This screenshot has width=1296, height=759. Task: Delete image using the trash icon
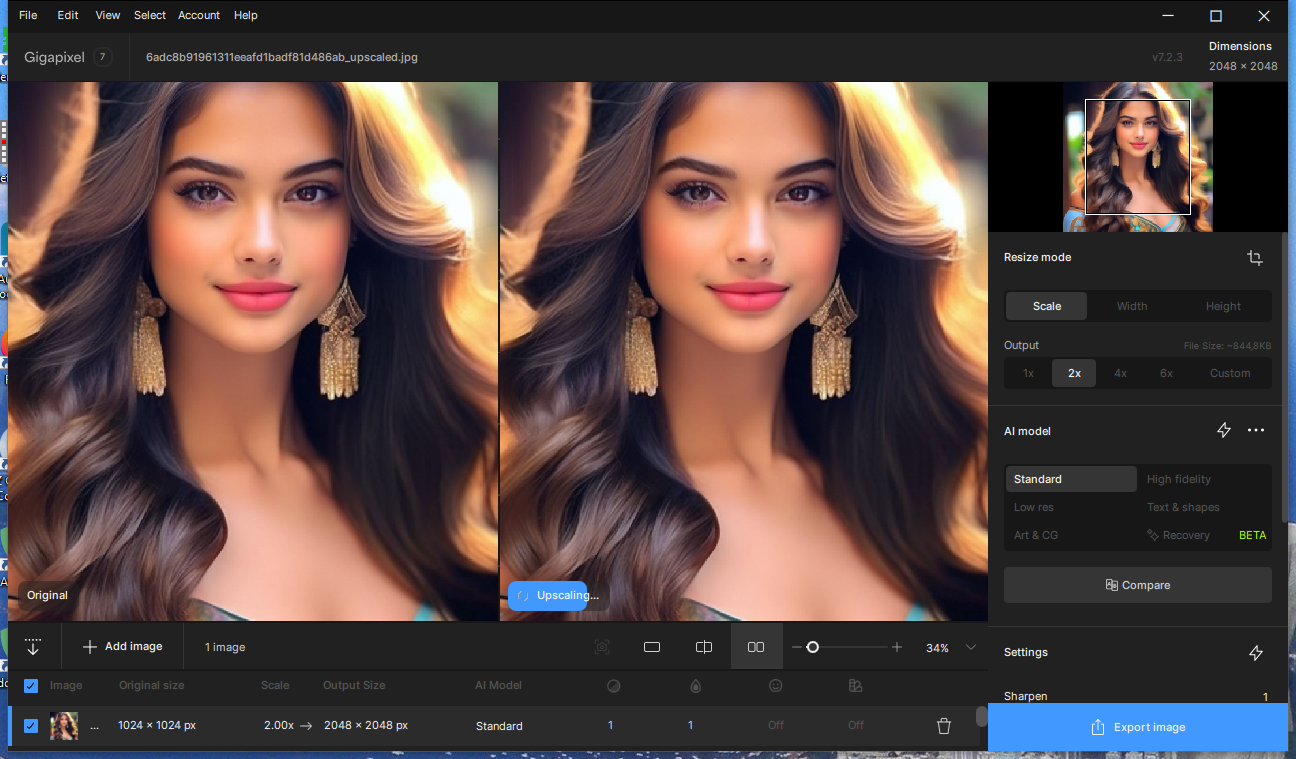pos(944,726)
